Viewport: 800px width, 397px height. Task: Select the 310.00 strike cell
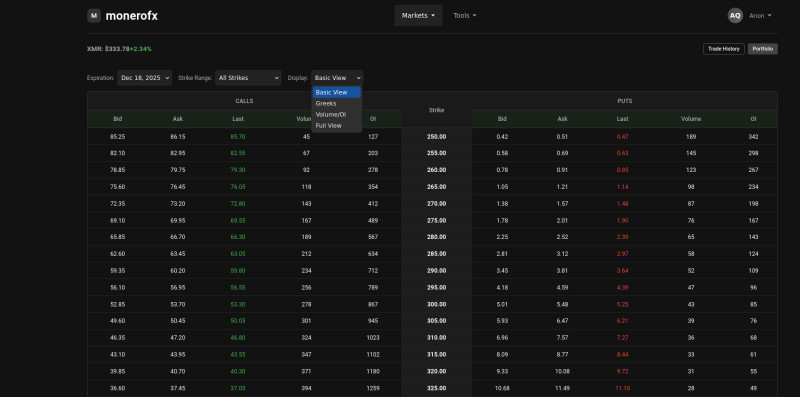point(437,338)
